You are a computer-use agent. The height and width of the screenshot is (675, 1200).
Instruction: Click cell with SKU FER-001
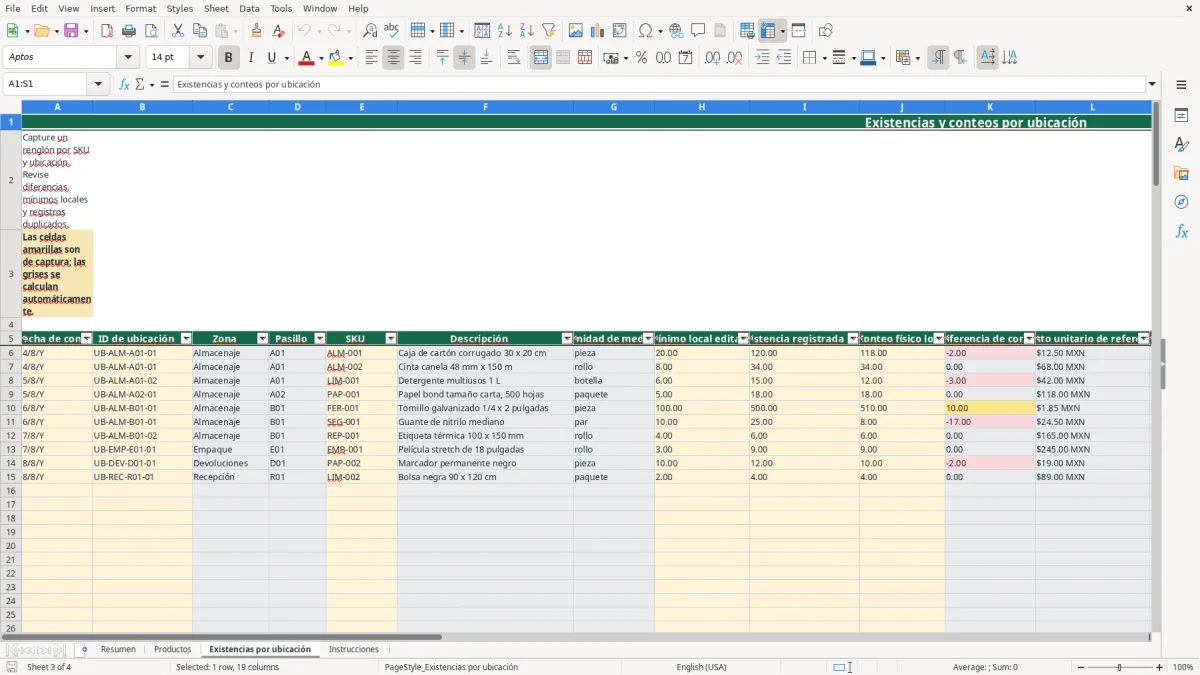pos(361,408)
